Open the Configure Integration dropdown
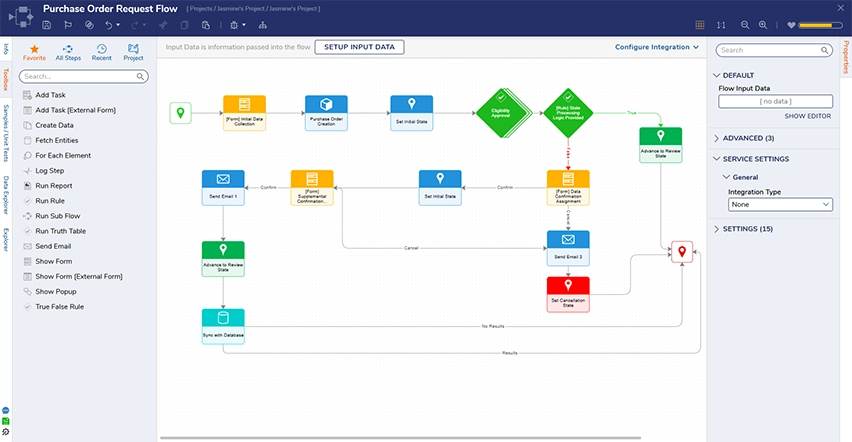 pos(658,47)
